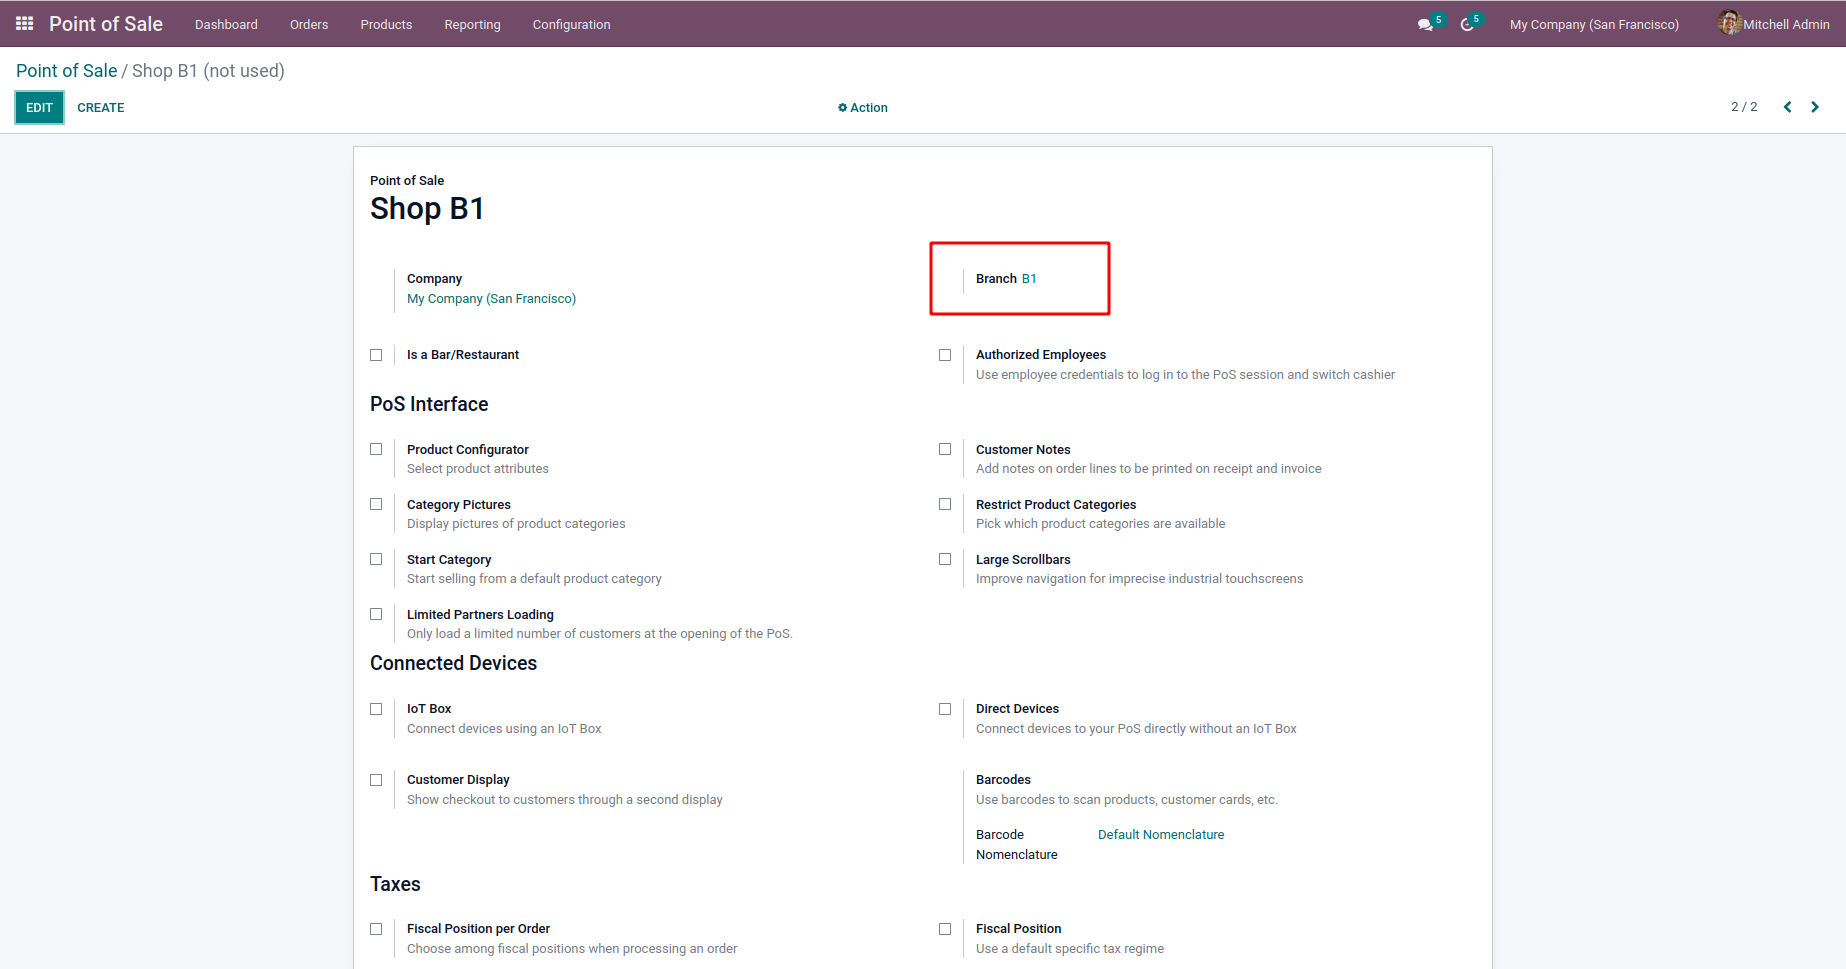The width and height of the screenshot is (1846, 969).
Task: Open the B1 branch link
Action: [x=1029, y=279]
